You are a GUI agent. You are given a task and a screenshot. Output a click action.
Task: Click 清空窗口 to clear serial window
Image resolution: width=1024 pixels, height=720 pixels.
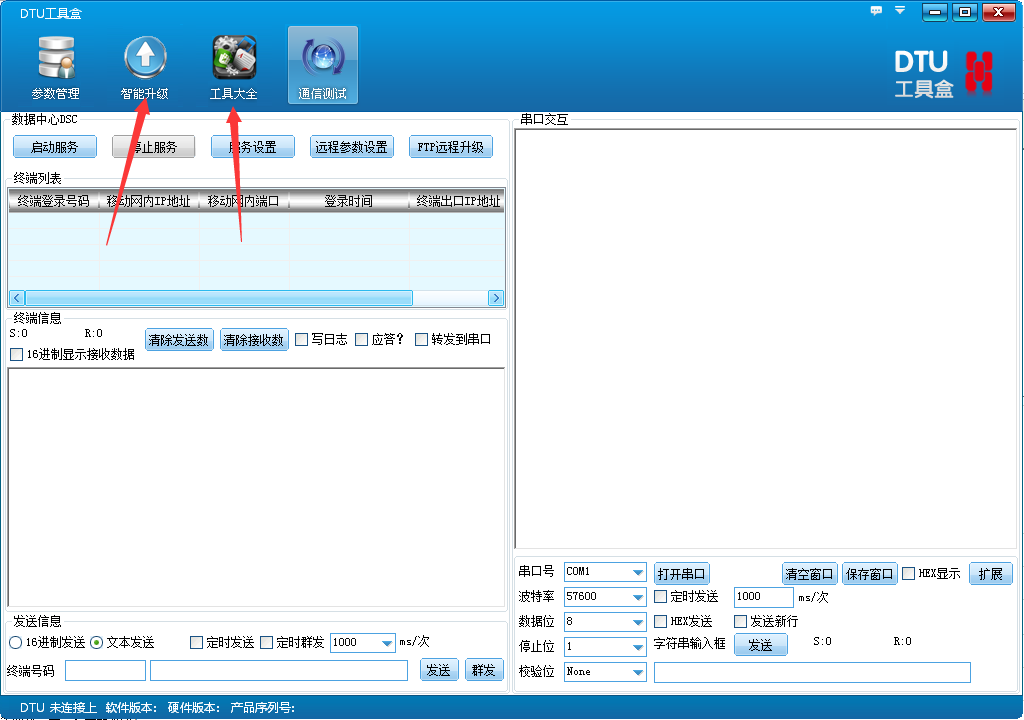pyautogui.click(x=809, y=574)
